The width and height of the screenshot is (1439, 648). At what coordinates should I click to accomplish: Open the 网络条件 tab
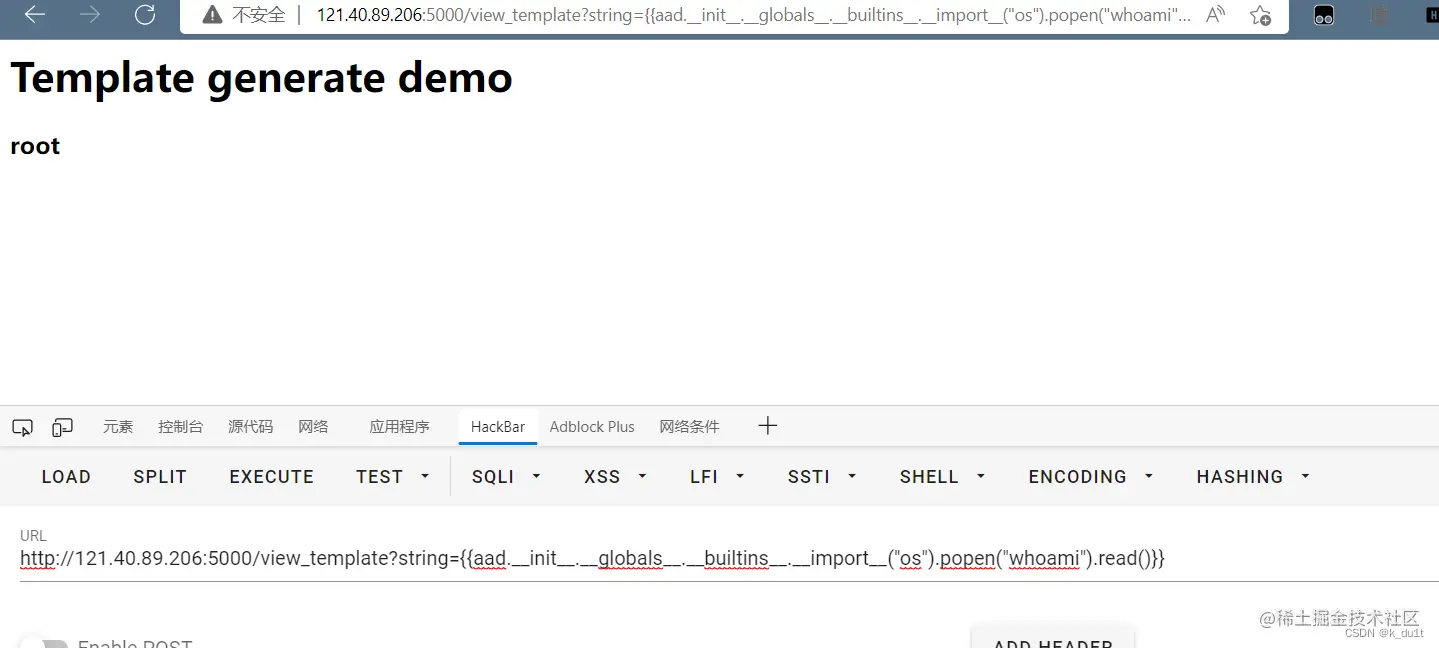(x=689, y=427)
